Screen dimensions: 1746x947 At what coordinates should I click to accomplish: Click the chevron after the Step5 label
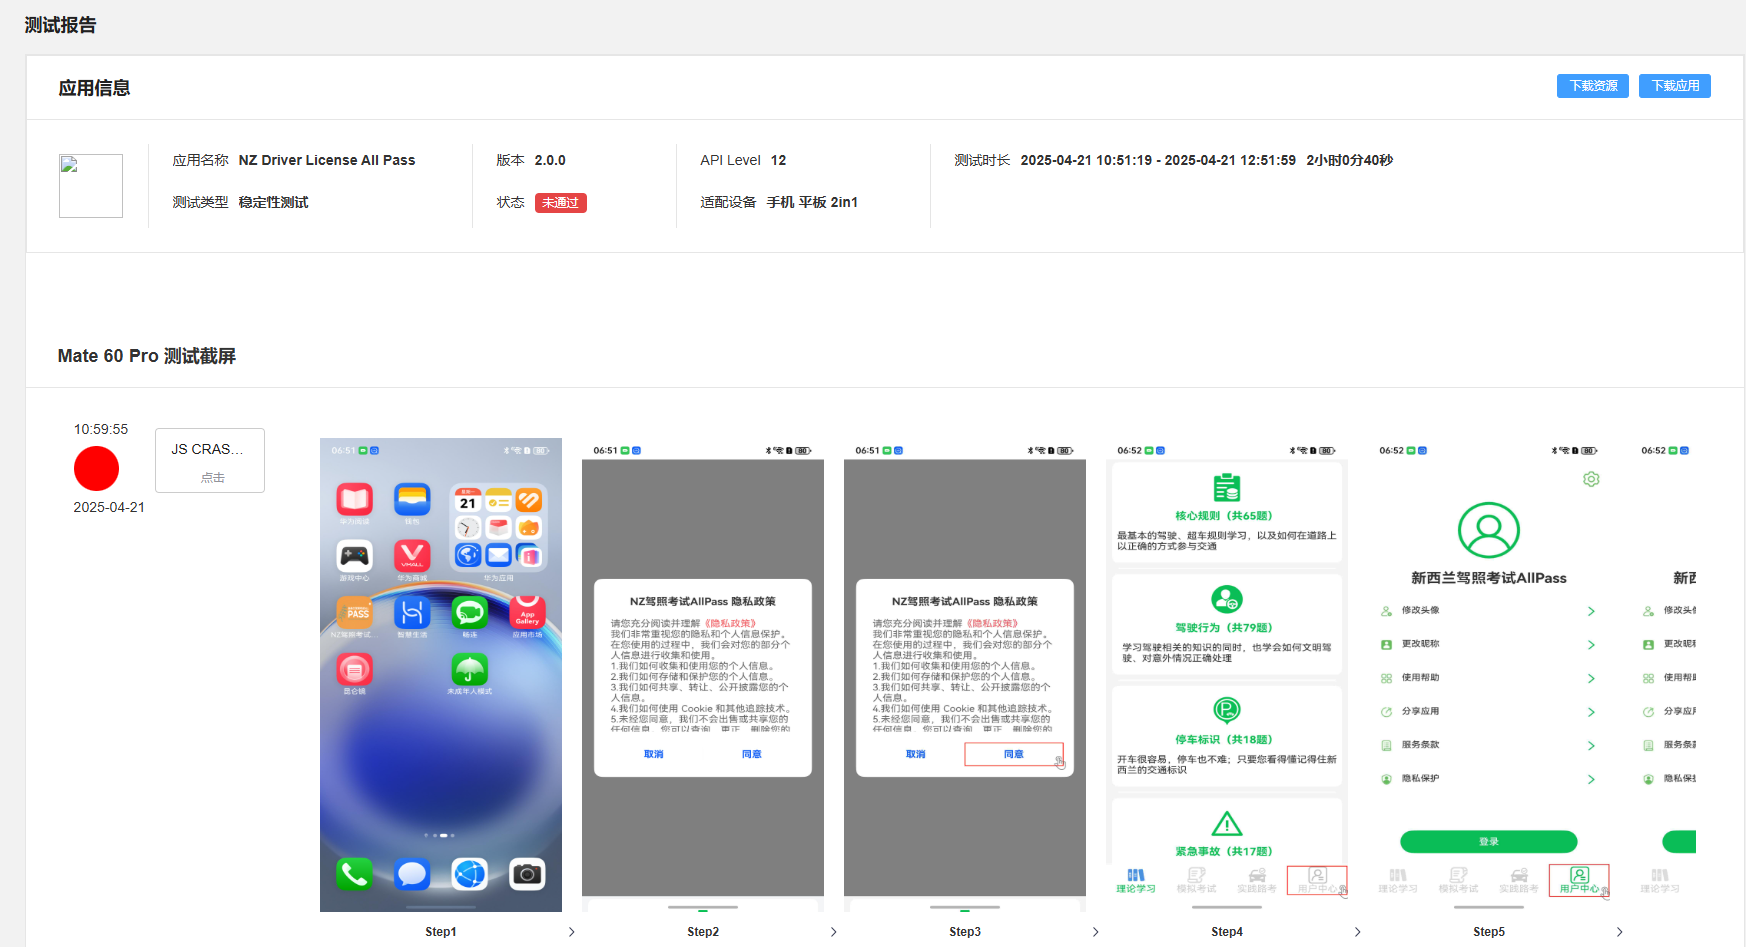pos(1620,932)
